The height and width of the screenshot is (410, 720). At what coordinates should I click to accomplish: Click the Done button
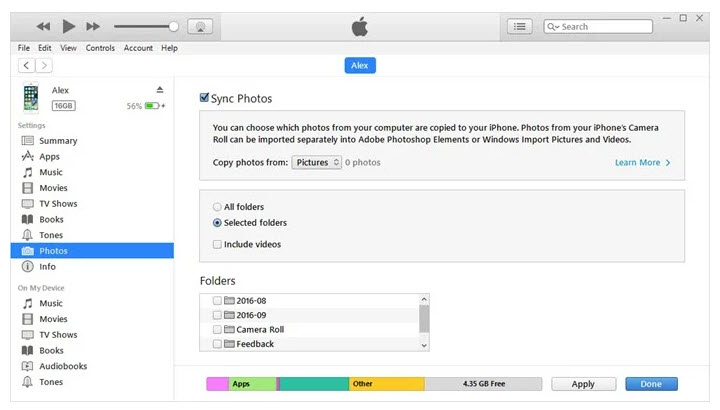click(651, 384)
